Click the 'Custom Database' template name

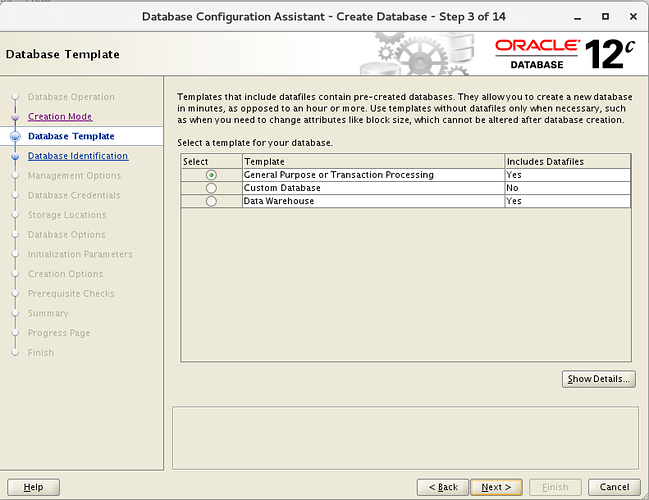[282, 188]
